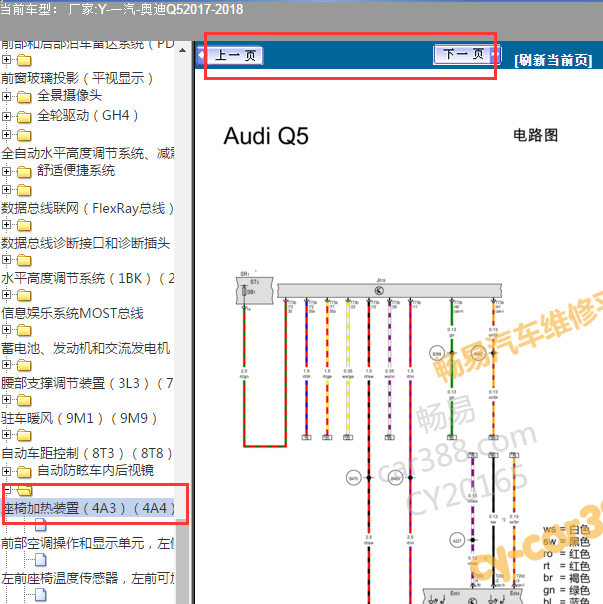603x604 pixels.
Task: Expand the 全轮驱动（GH4） tree node
Action: pos(6,116)
